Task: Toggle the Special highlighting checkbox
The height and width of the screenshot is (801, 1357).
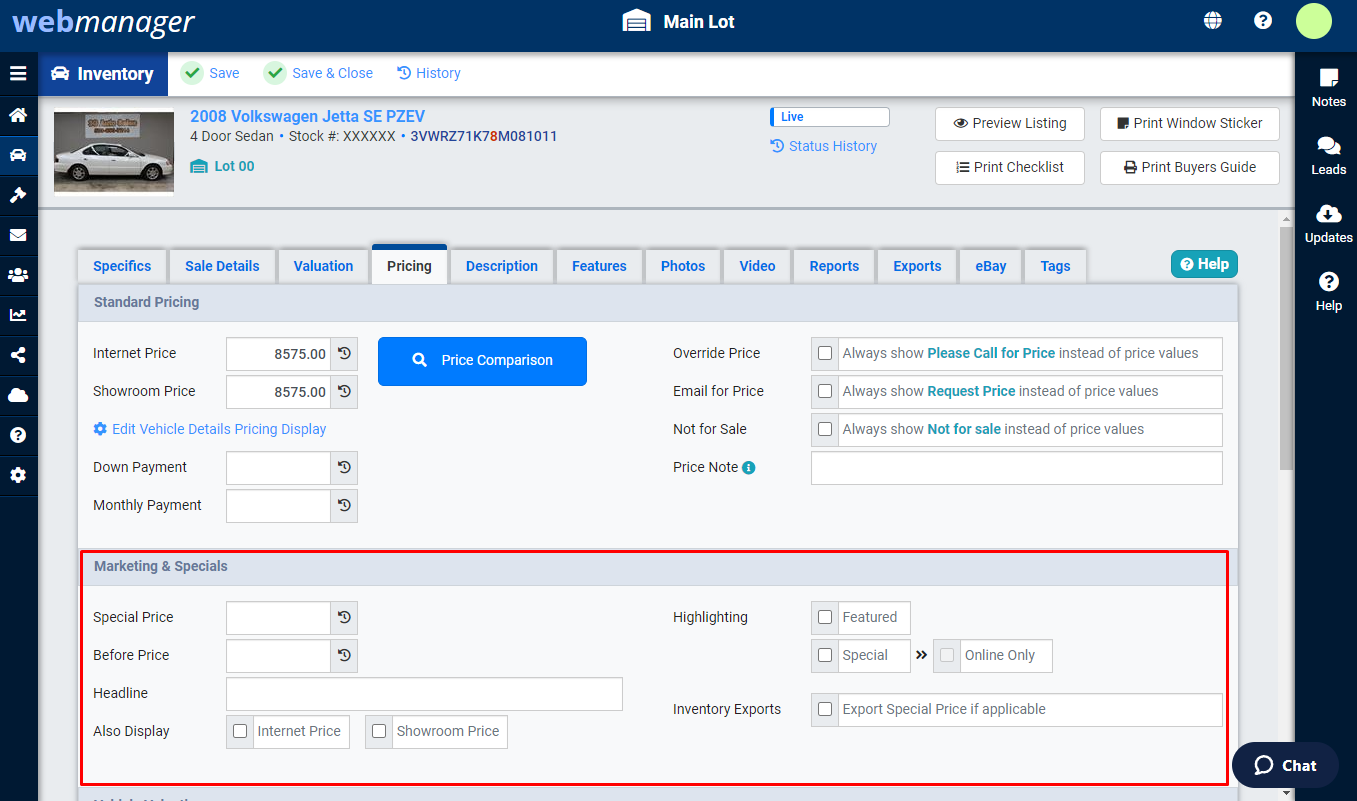Action: coord(824,655)
